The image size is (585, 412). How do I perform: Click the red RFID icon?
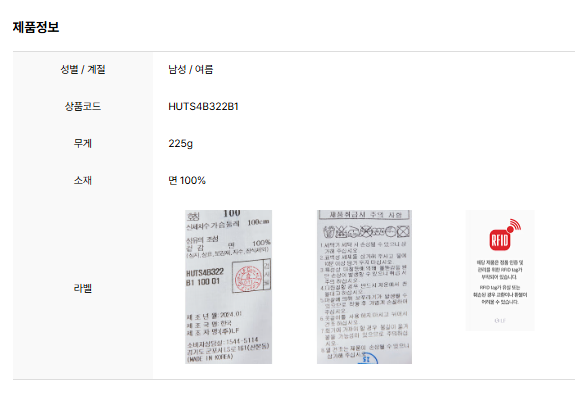(505, 235)
